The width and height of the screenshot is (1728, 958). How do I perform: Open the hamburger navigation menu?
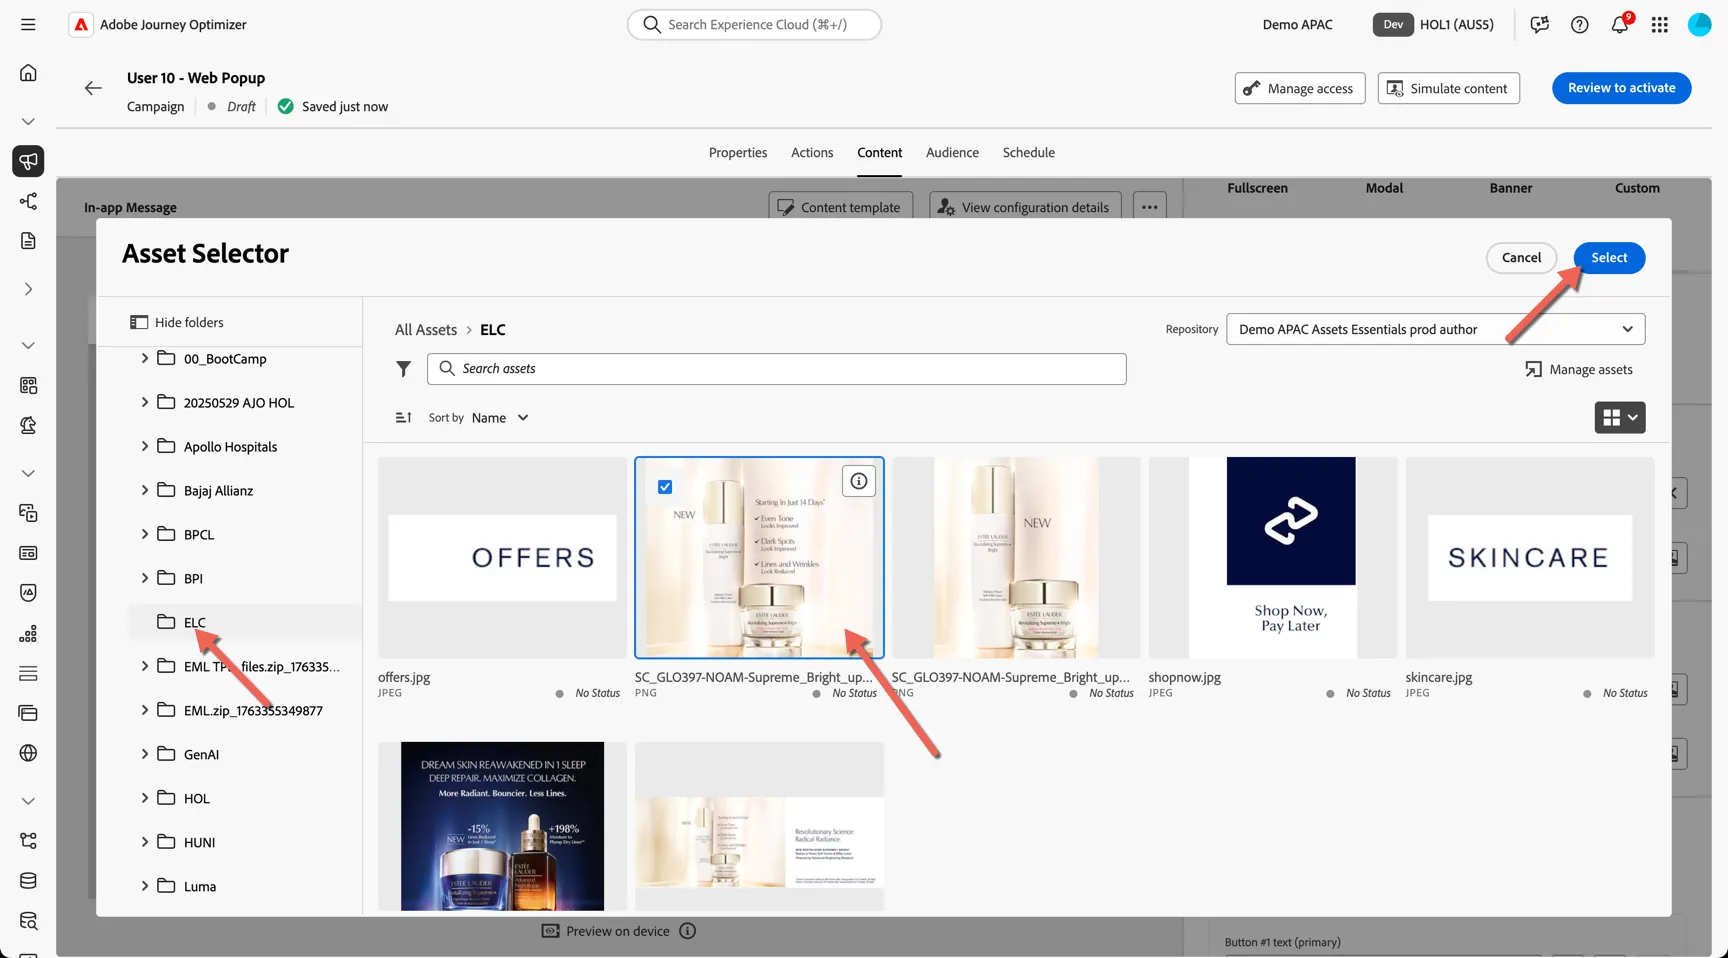[28, 24]
